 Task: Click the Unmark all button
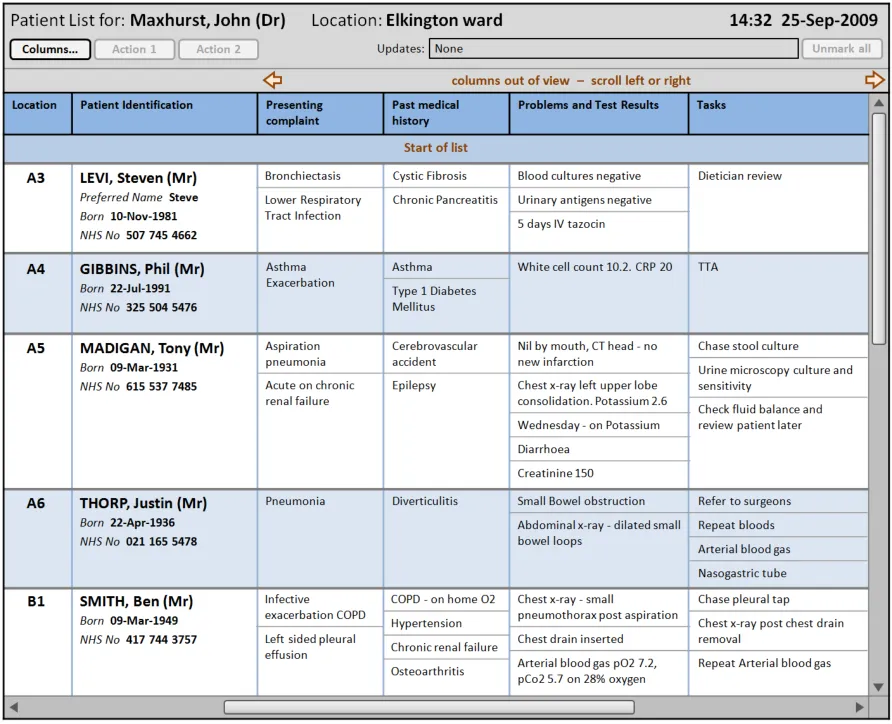841,49
